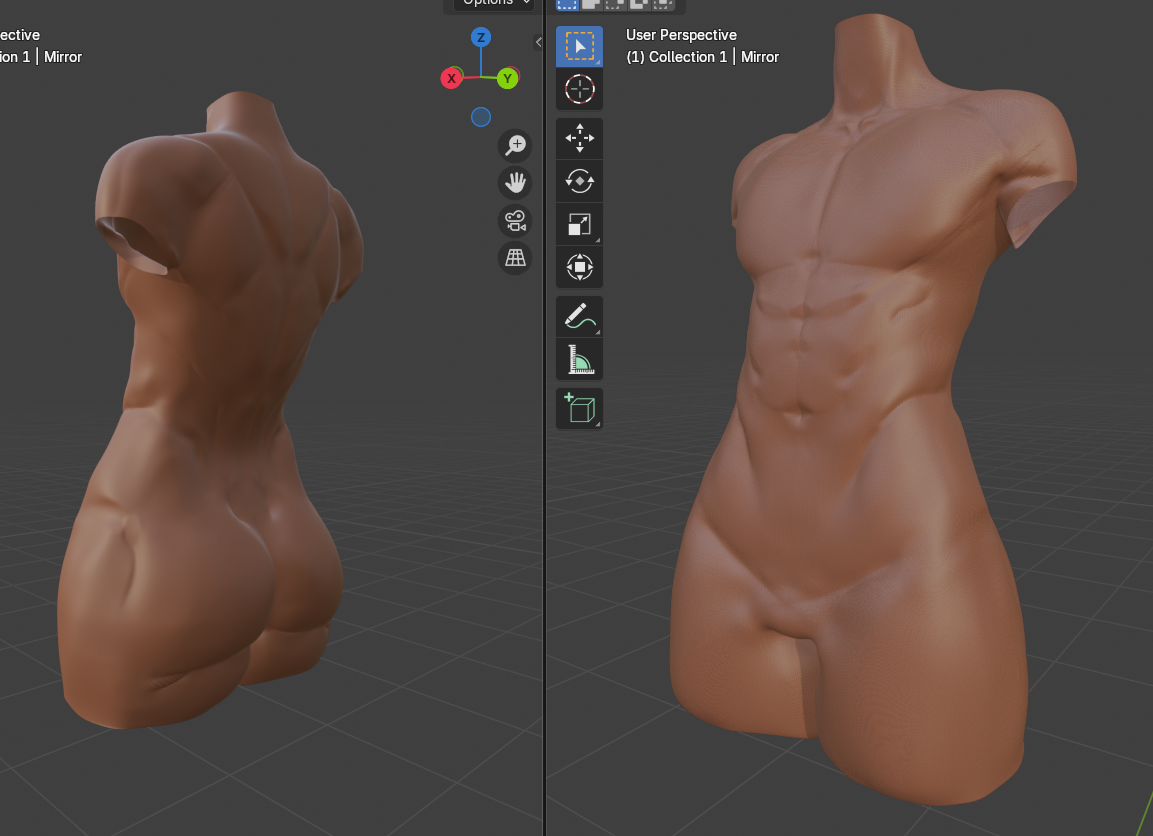Click the "User Perspective" text label
This screenshot has width=1153, height=836.
pos(681,35)
